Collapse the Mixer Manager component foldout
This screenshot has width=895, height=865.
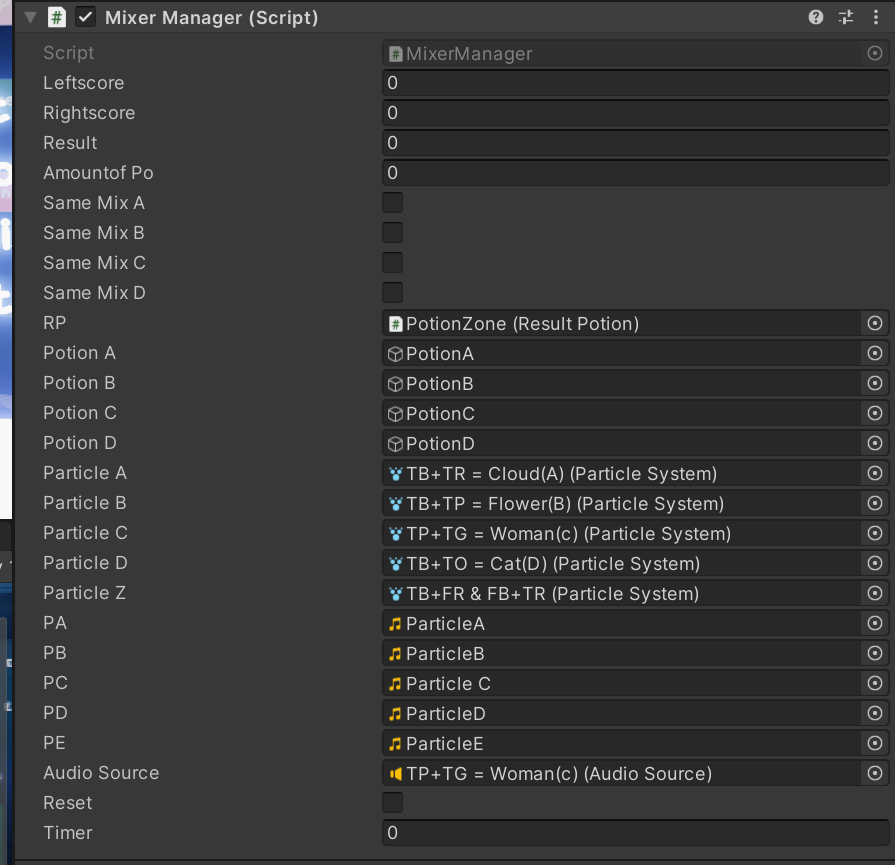31,17
